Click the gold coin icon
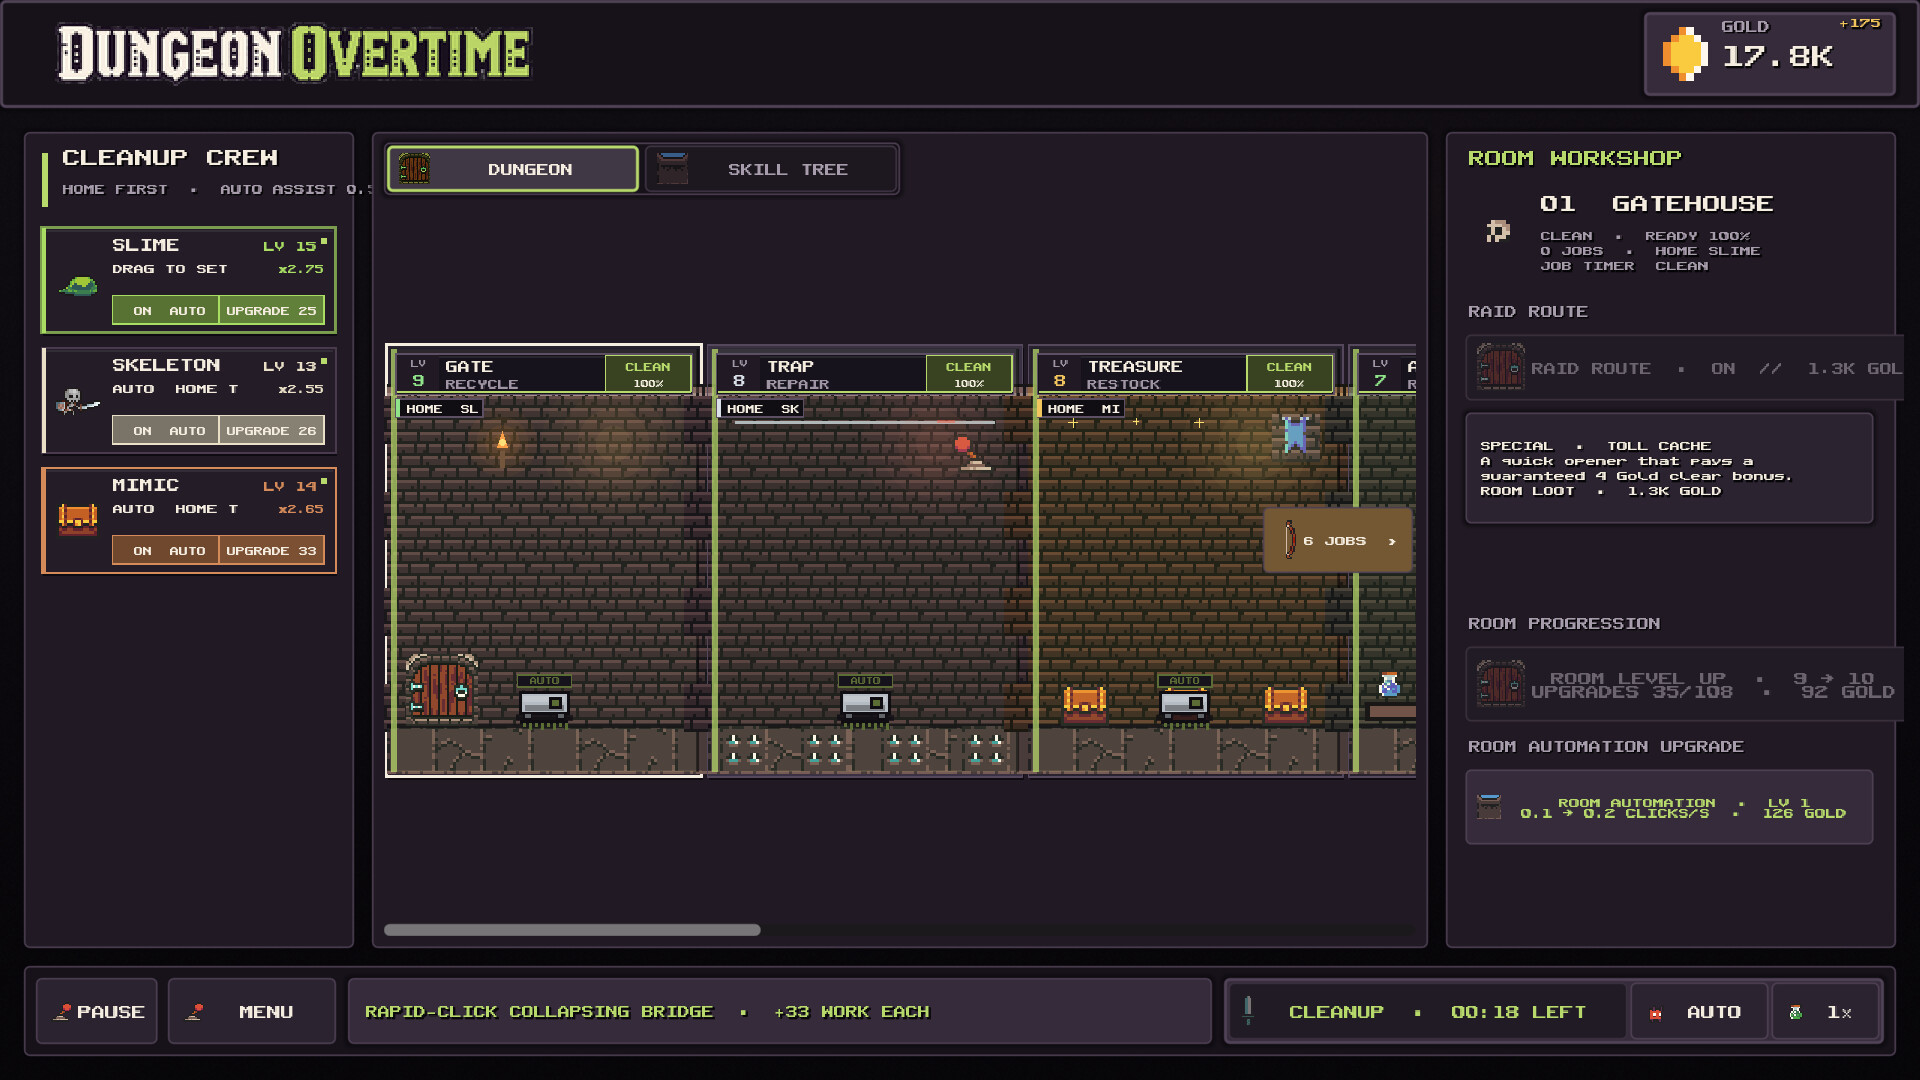The image size is (1920, 1080). (x=1685, y=54)
